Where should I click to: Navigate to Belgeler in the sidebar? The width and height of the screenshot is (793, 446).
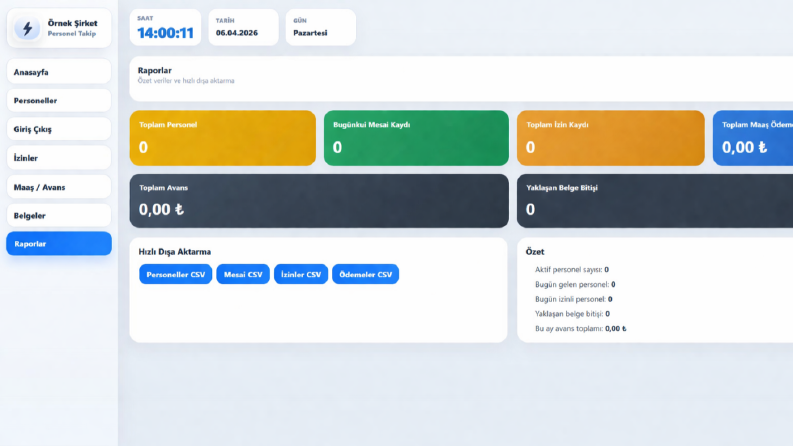[59, 215]
